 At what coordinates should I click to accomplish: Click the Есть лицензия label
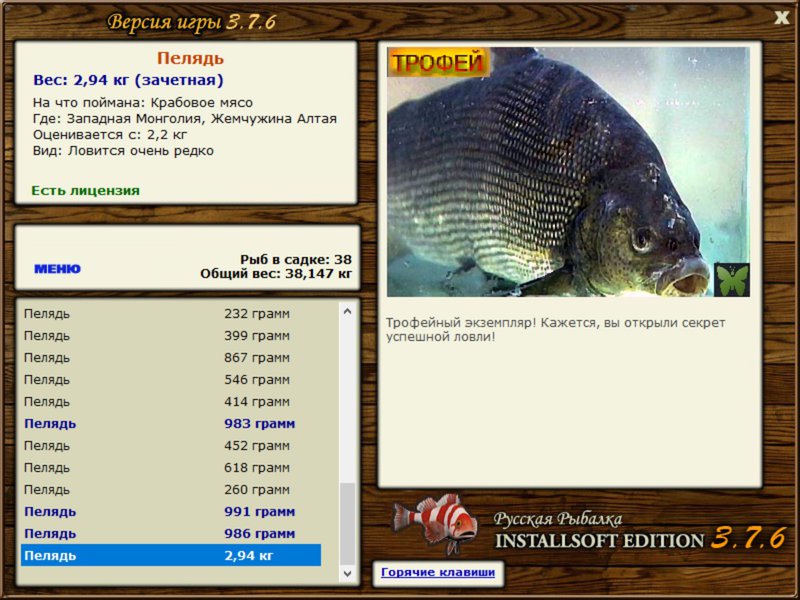85,190
